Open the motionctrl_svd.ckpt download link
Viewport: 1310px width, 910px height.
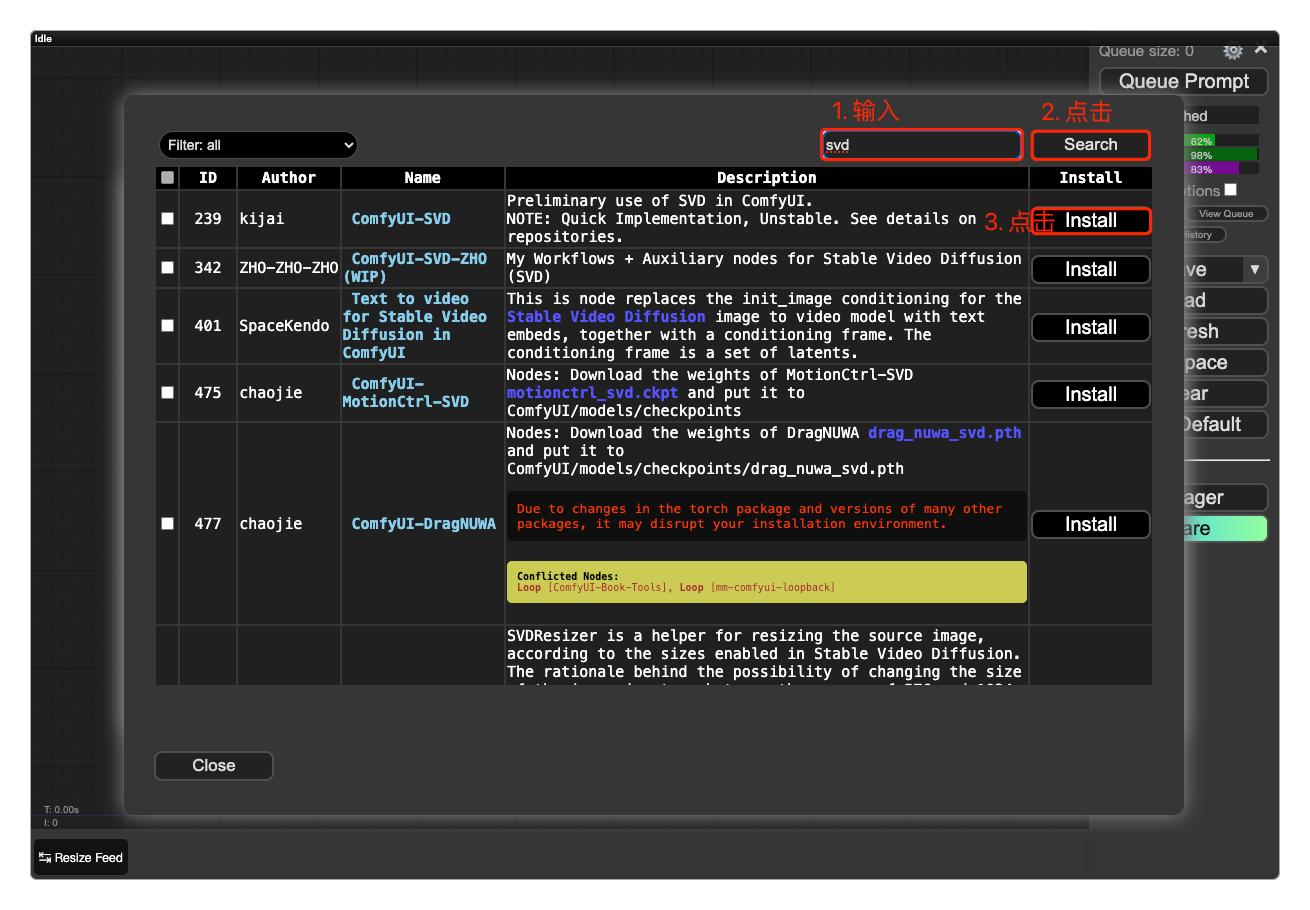tap(592, 392)
